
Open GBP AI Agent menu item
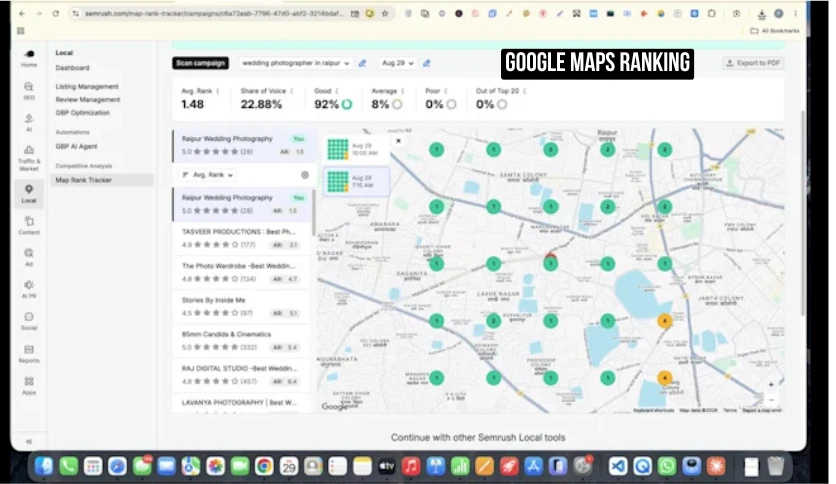coord(76,146)
